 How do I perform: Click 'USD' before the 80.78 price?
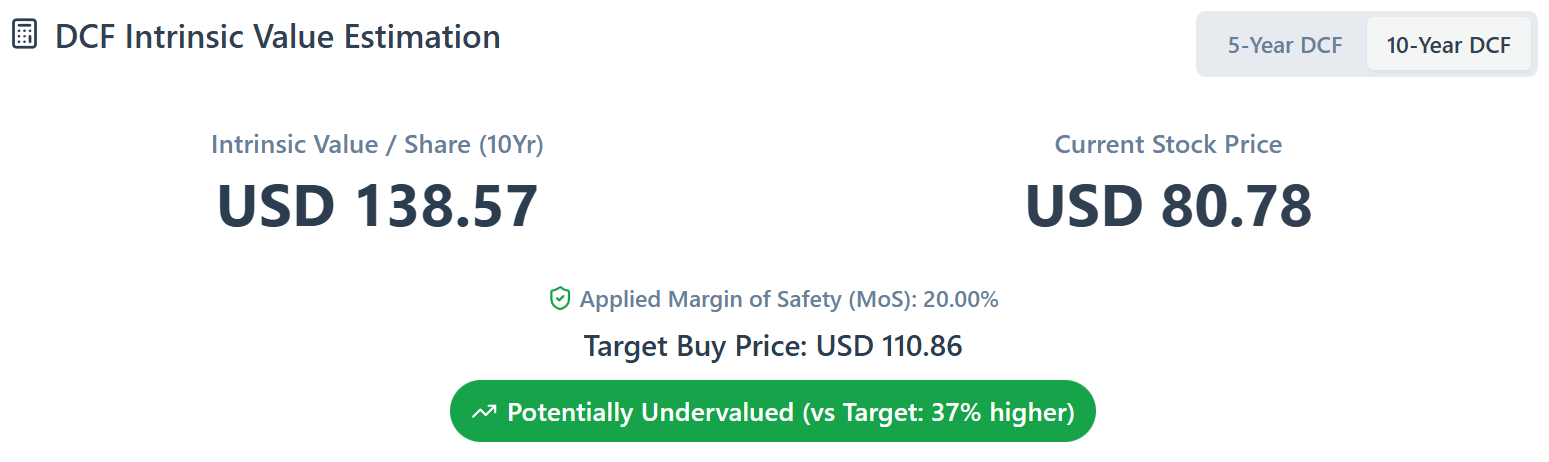pyautogui.click(x=1083, y=207)
